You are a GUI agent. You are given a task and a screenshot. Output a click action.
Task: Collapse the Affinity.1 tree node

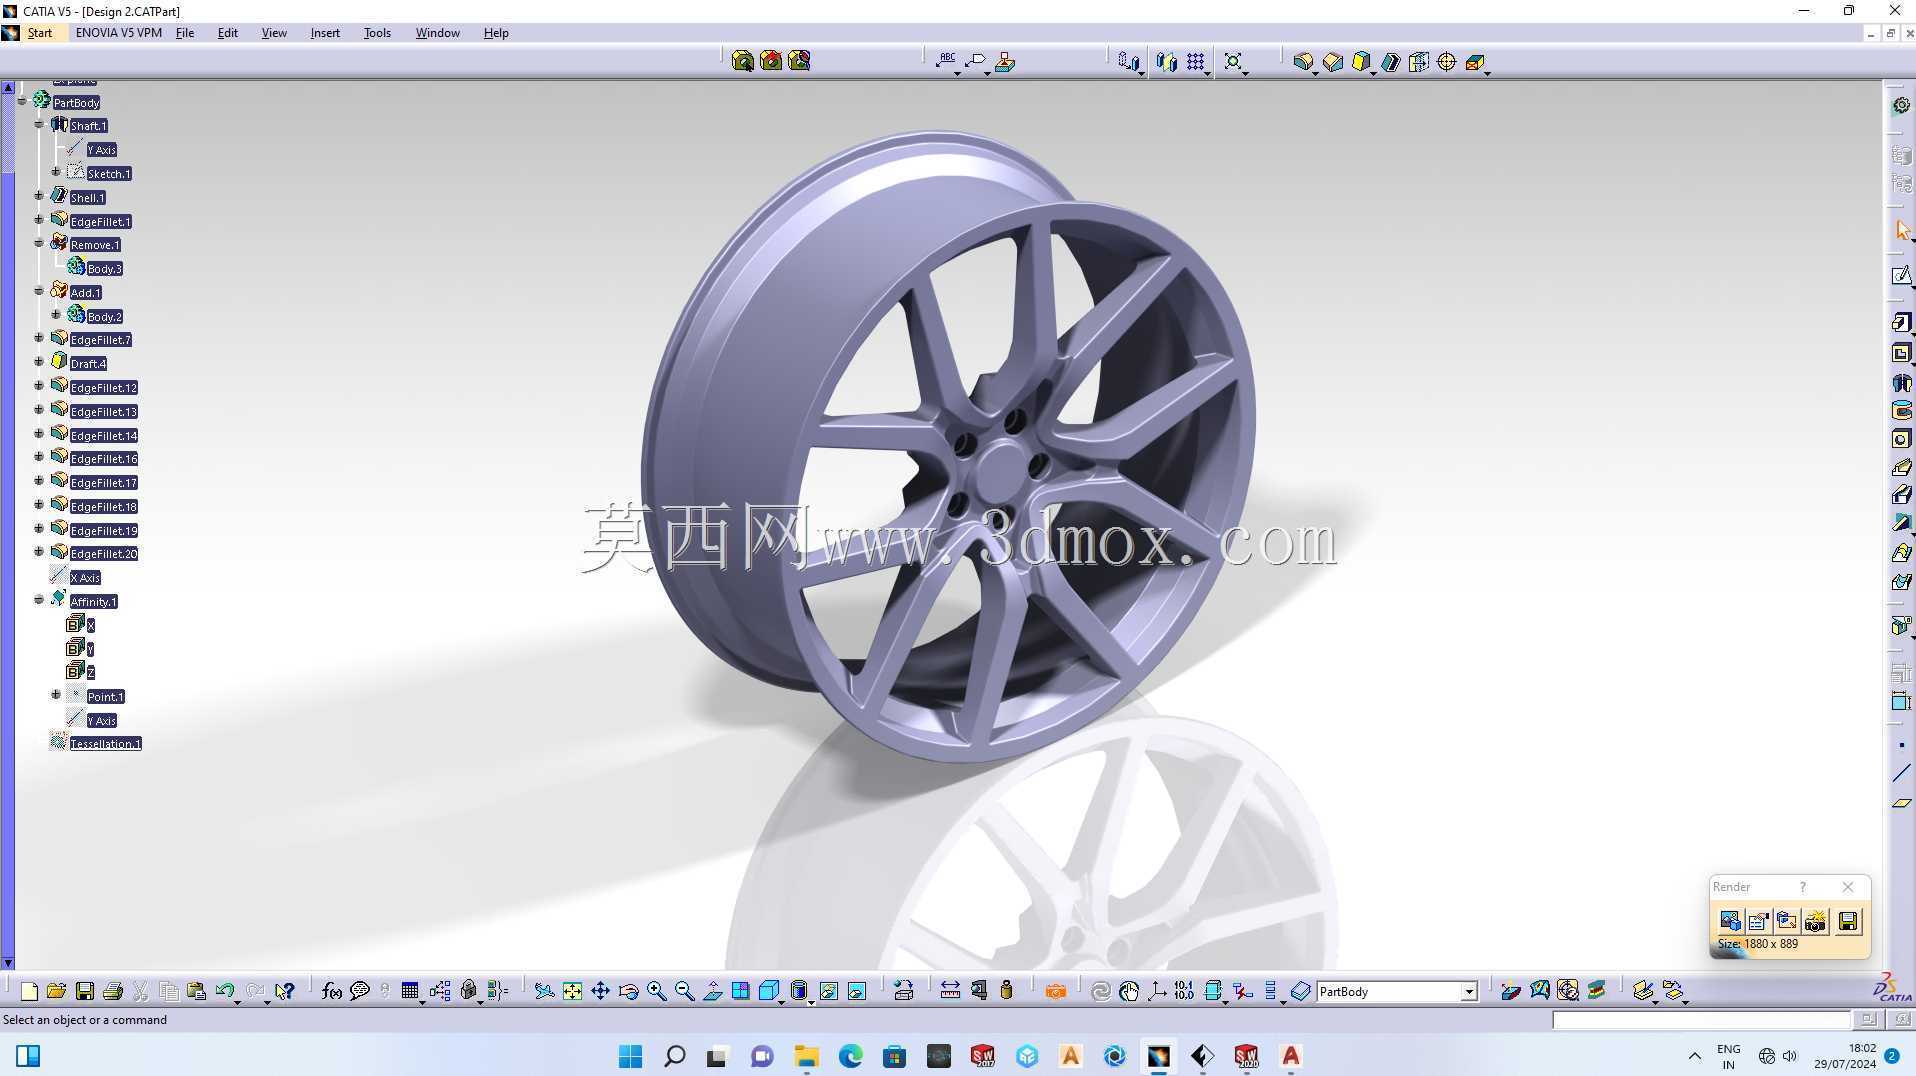(39, 601)
